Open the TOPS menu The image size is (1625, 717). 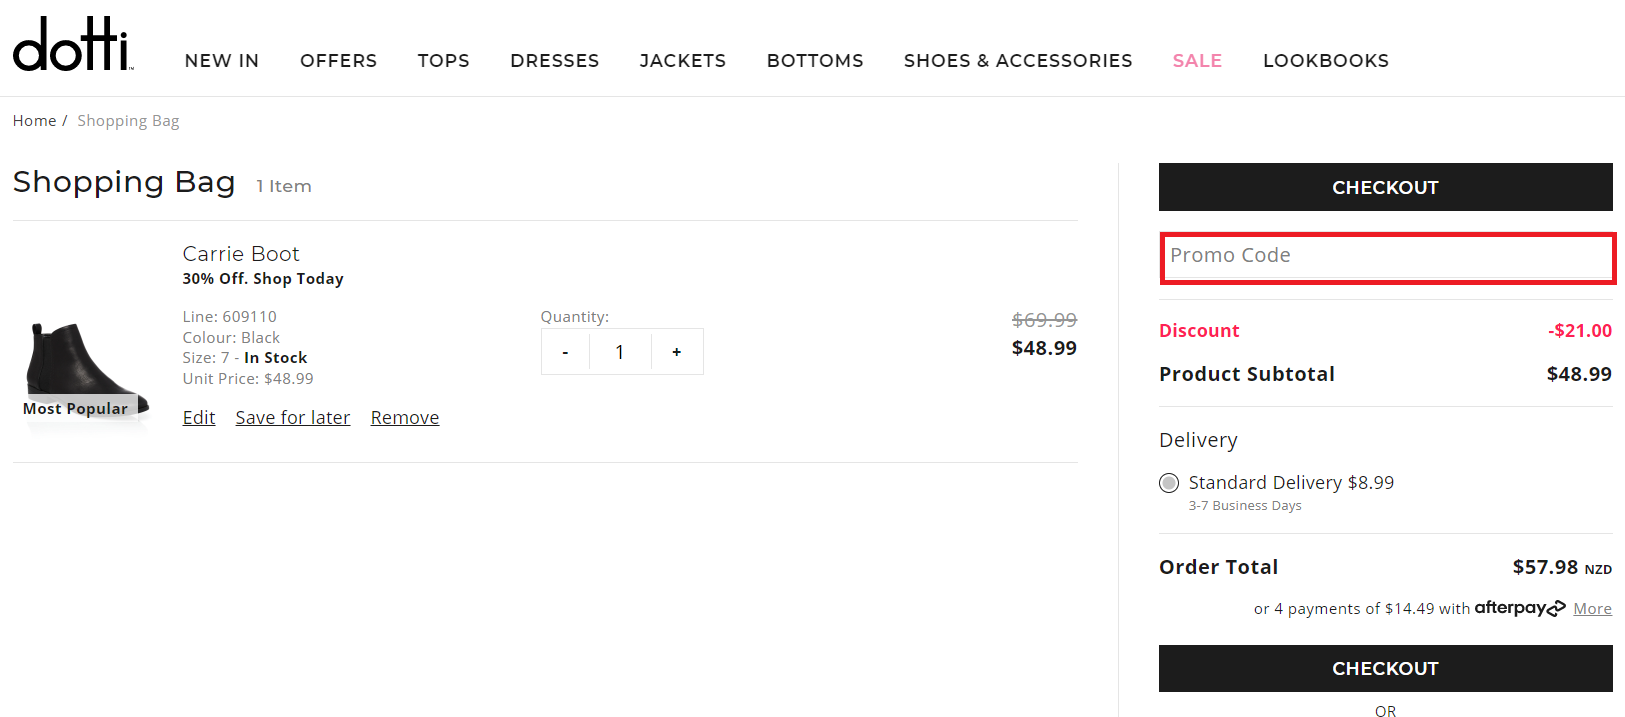click(443, 61)
